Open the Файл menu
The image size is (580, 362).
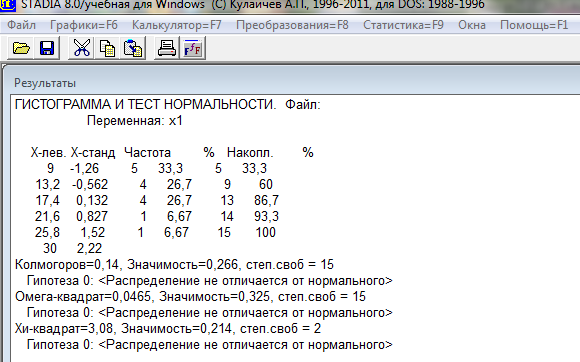[21, 25]
